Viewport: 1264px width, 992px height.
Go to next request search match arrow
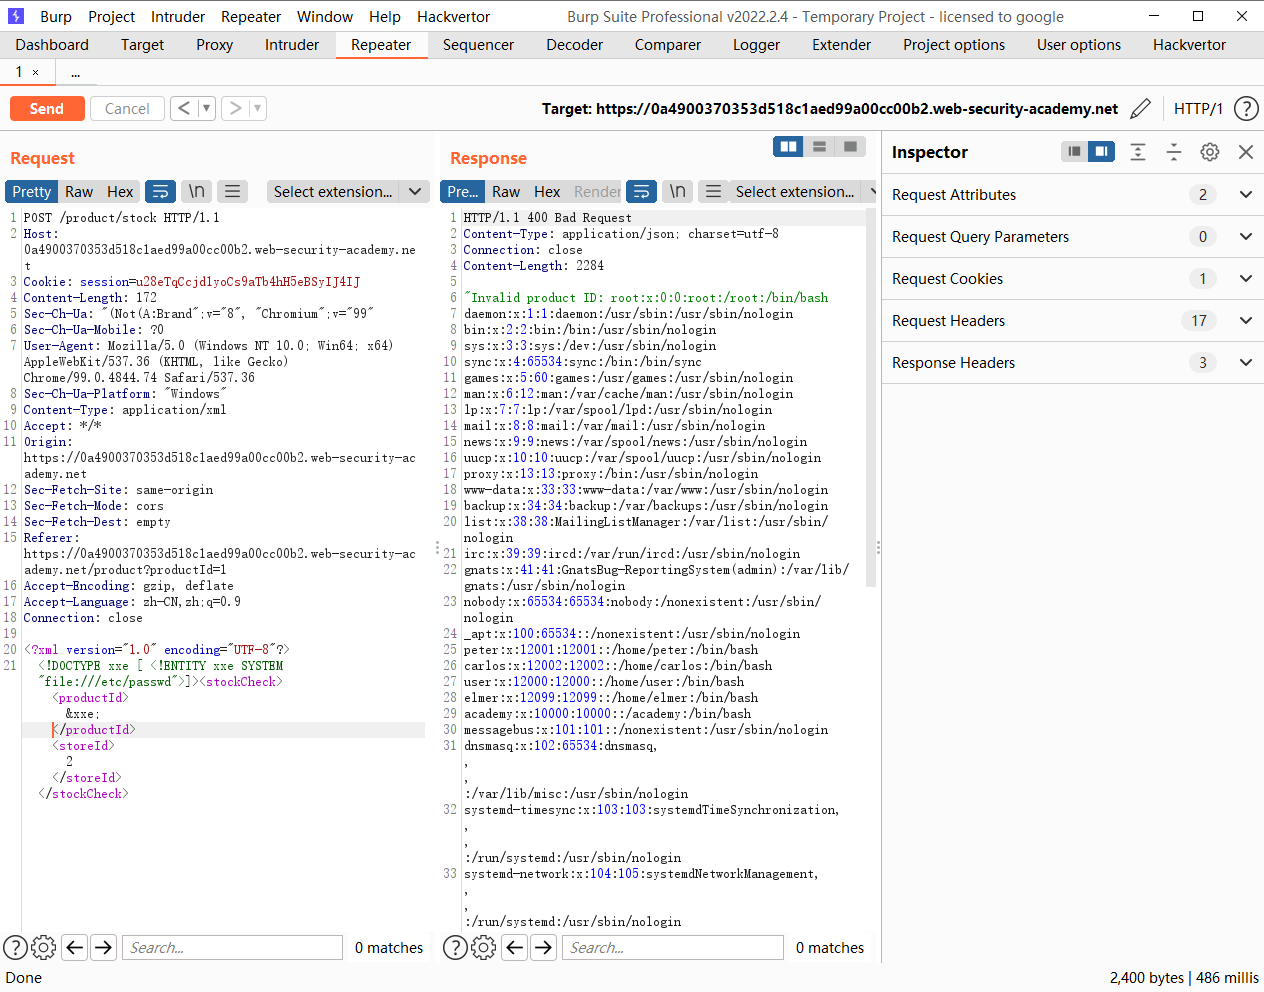104,947
